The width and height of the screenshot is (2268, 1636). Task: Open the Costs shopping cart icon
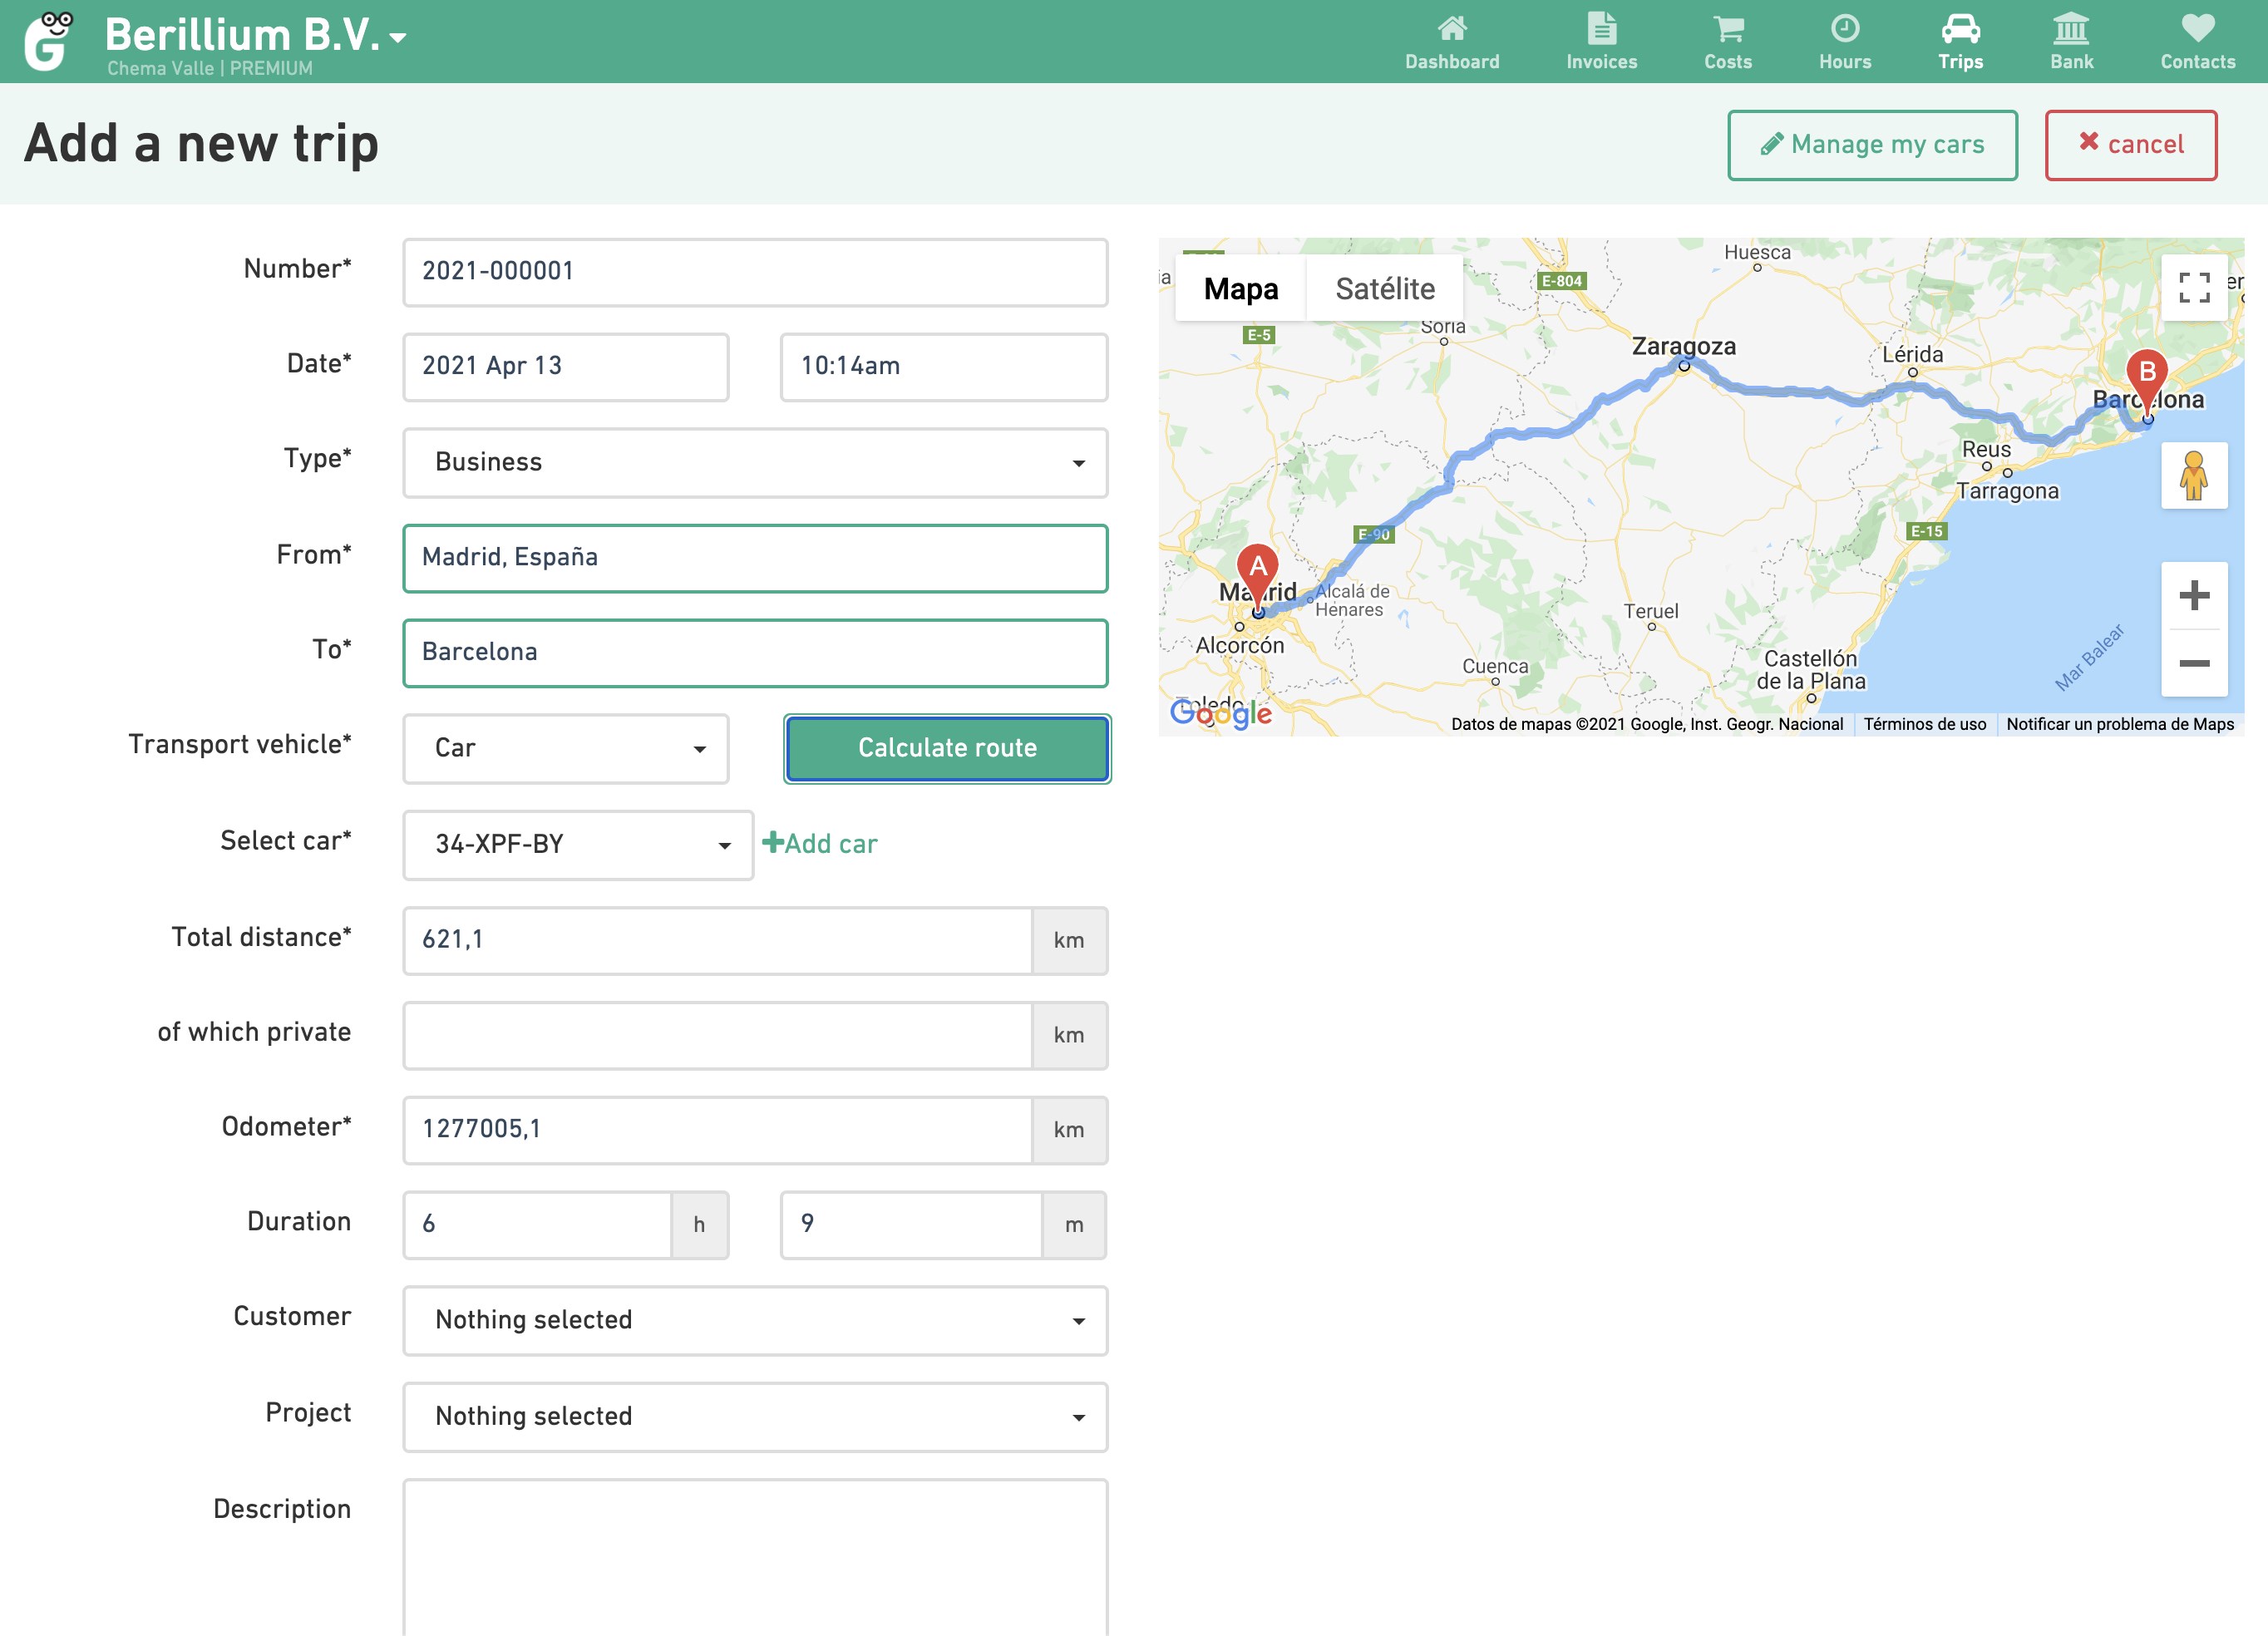pos(1727,29)
